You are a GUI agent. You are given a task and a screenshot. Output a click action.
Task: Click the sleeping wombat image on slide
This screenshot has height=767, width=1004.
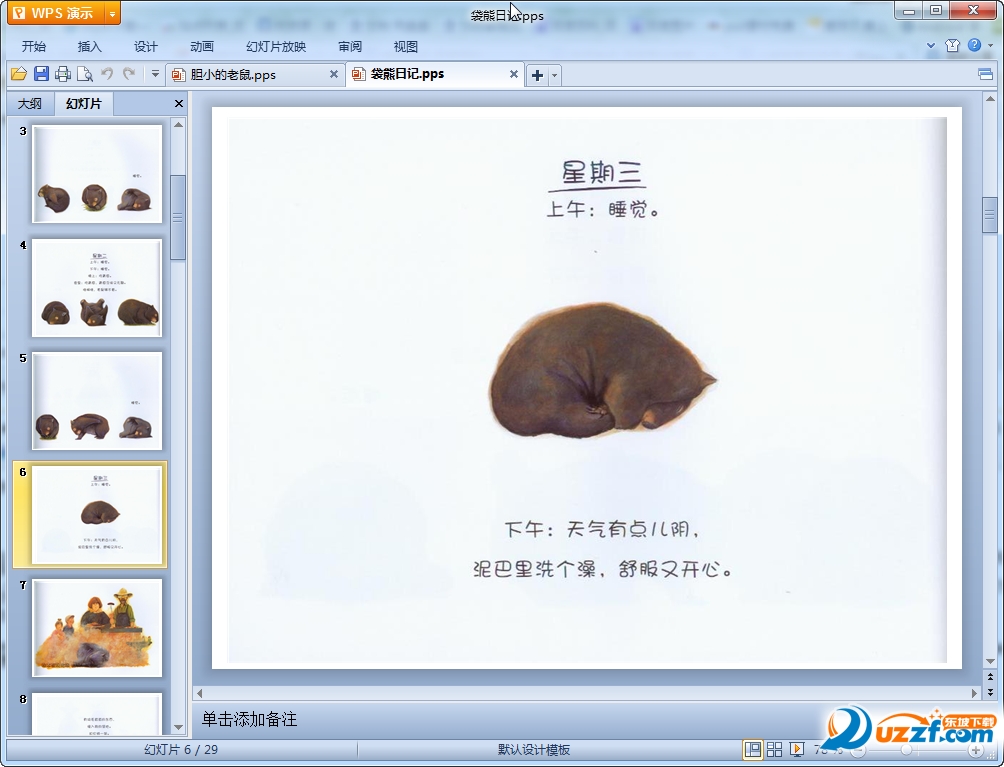[x=602, y=370]
